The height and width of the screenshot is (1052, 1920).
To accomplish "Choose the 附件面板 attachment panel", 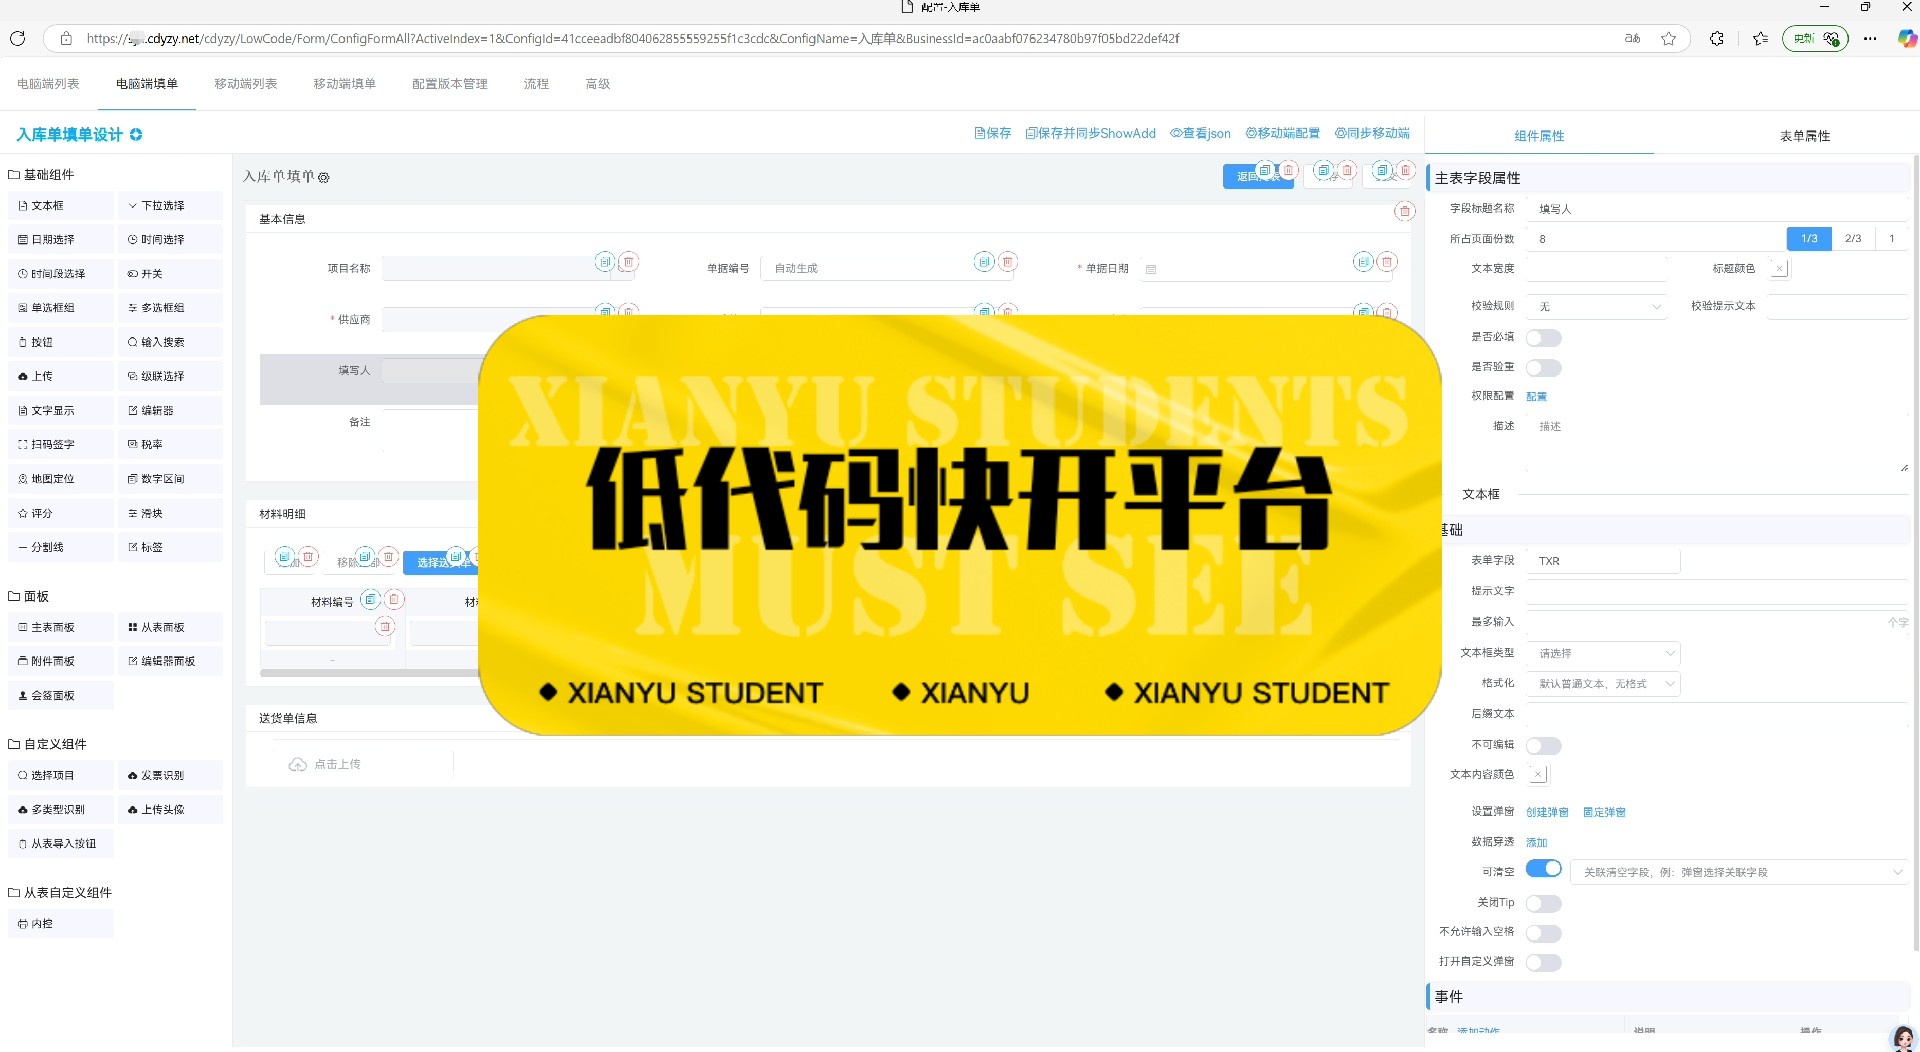I will (61, 662).
